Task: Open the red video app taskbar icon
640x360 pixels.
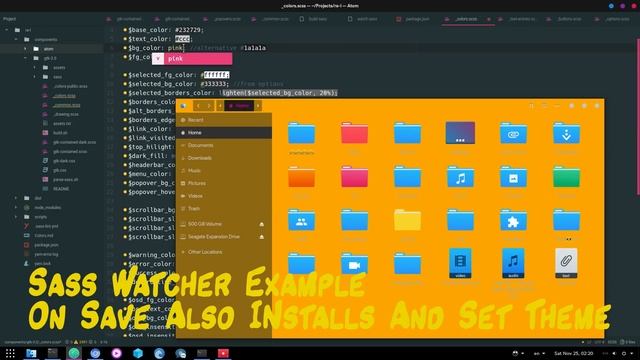Action: tap(223, 353)
